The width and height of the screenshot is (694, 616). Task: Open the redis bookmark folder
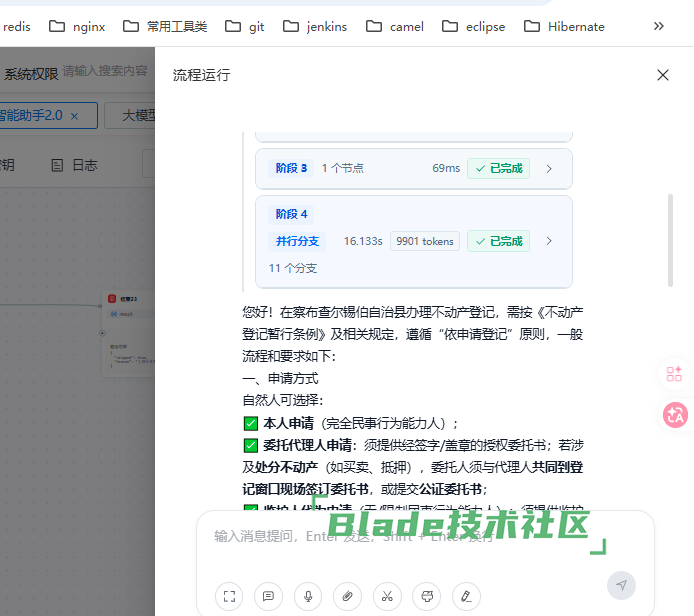coord(15,27)
